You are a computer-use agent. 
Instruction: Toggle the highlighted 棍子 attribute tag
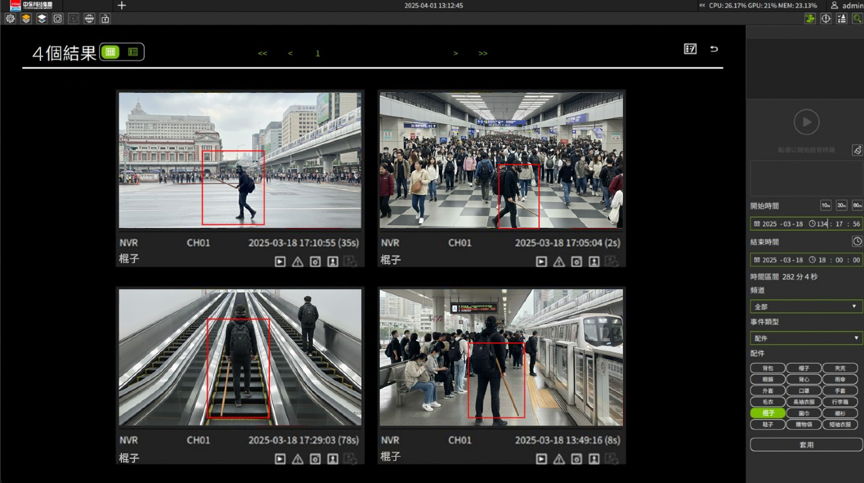coord(767,412)
